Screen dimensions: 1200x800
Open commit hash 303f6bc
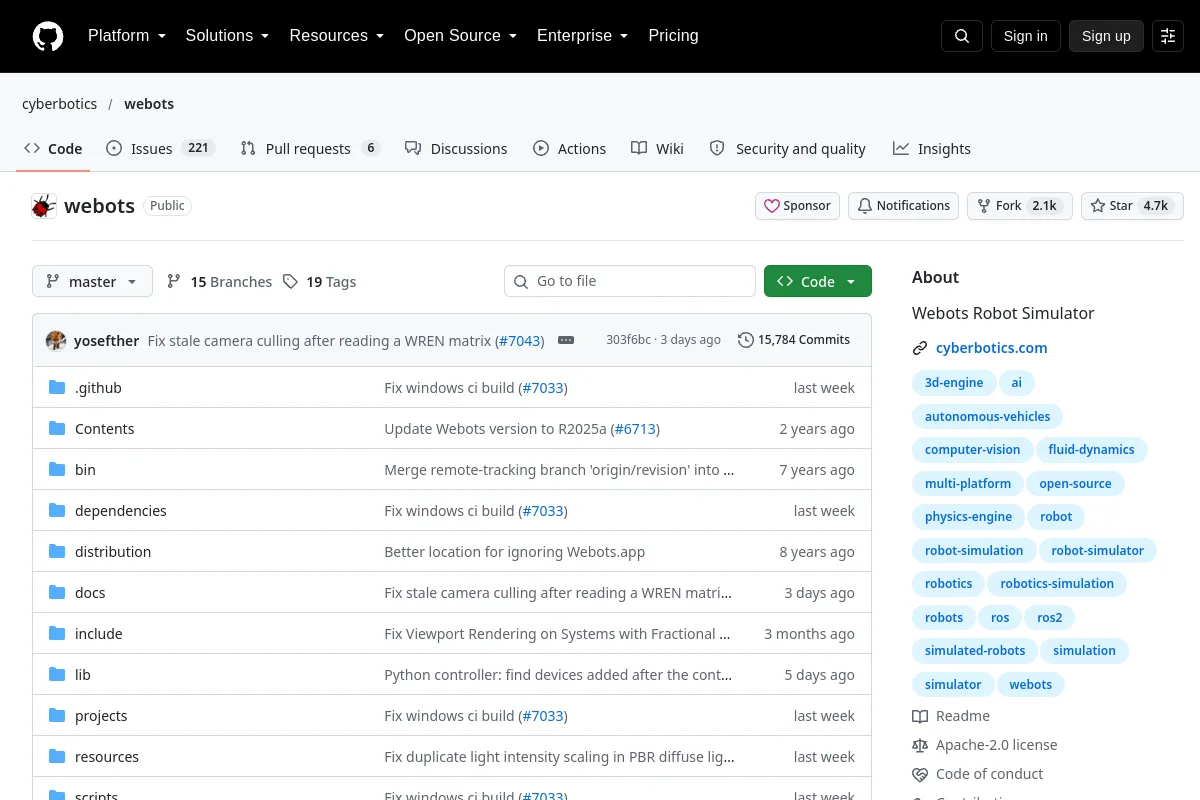(628, 340)
